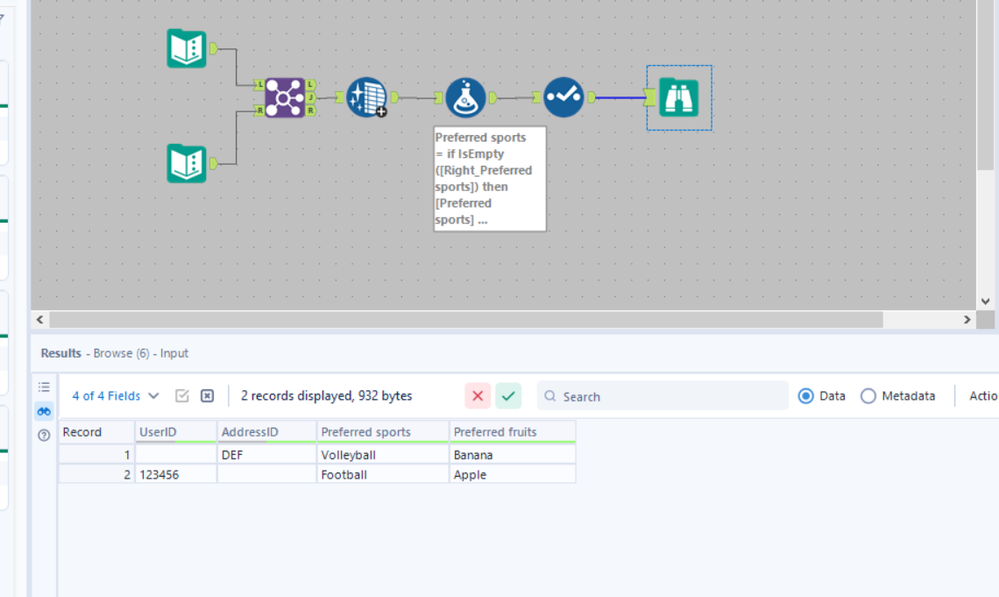This screenshot has width=999, height=597.
Task: Select the blue connection line to Browse
Action: click(620, 97)
